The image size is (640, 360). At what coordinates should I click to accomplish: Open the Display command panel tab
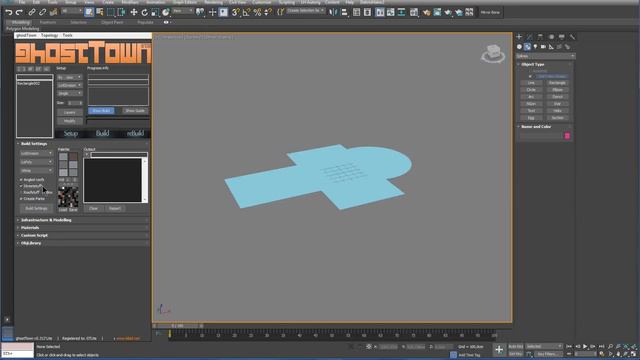click(562, 37)
